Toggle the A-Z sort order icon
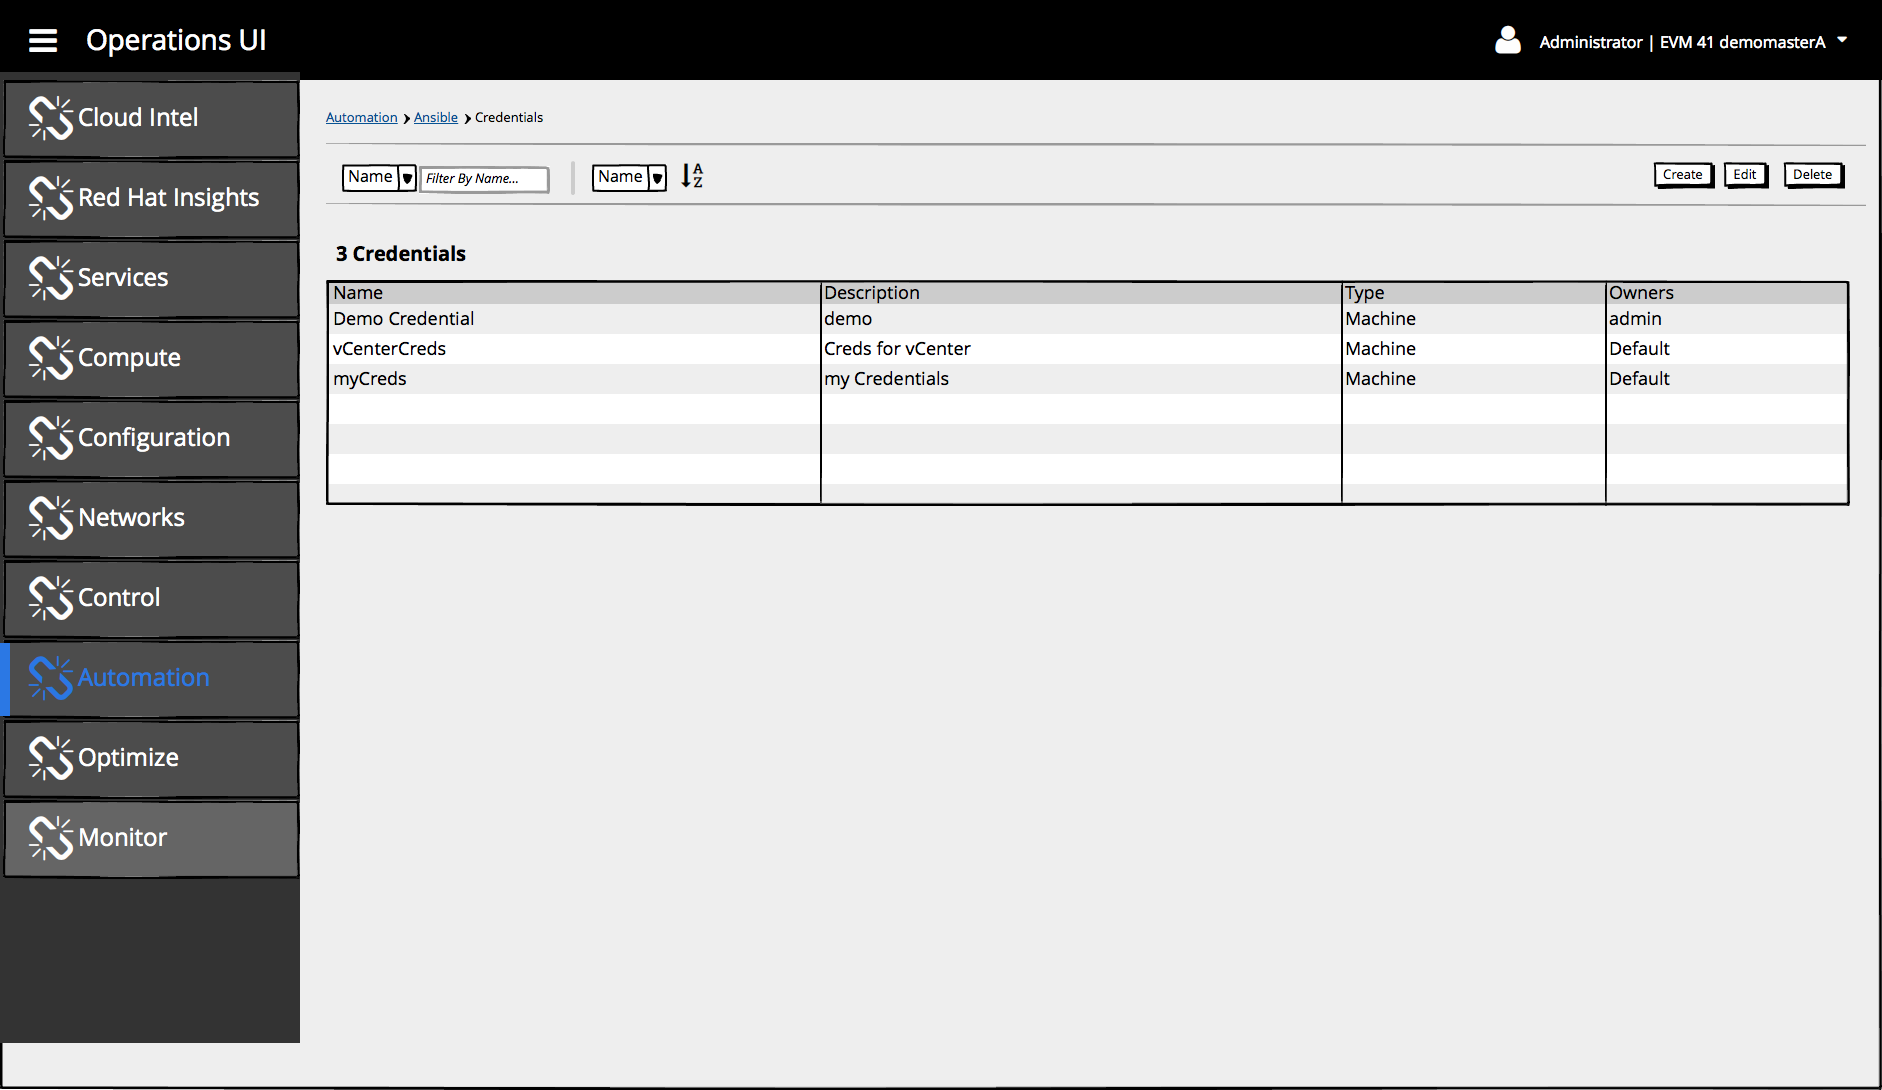 point(692,176)
